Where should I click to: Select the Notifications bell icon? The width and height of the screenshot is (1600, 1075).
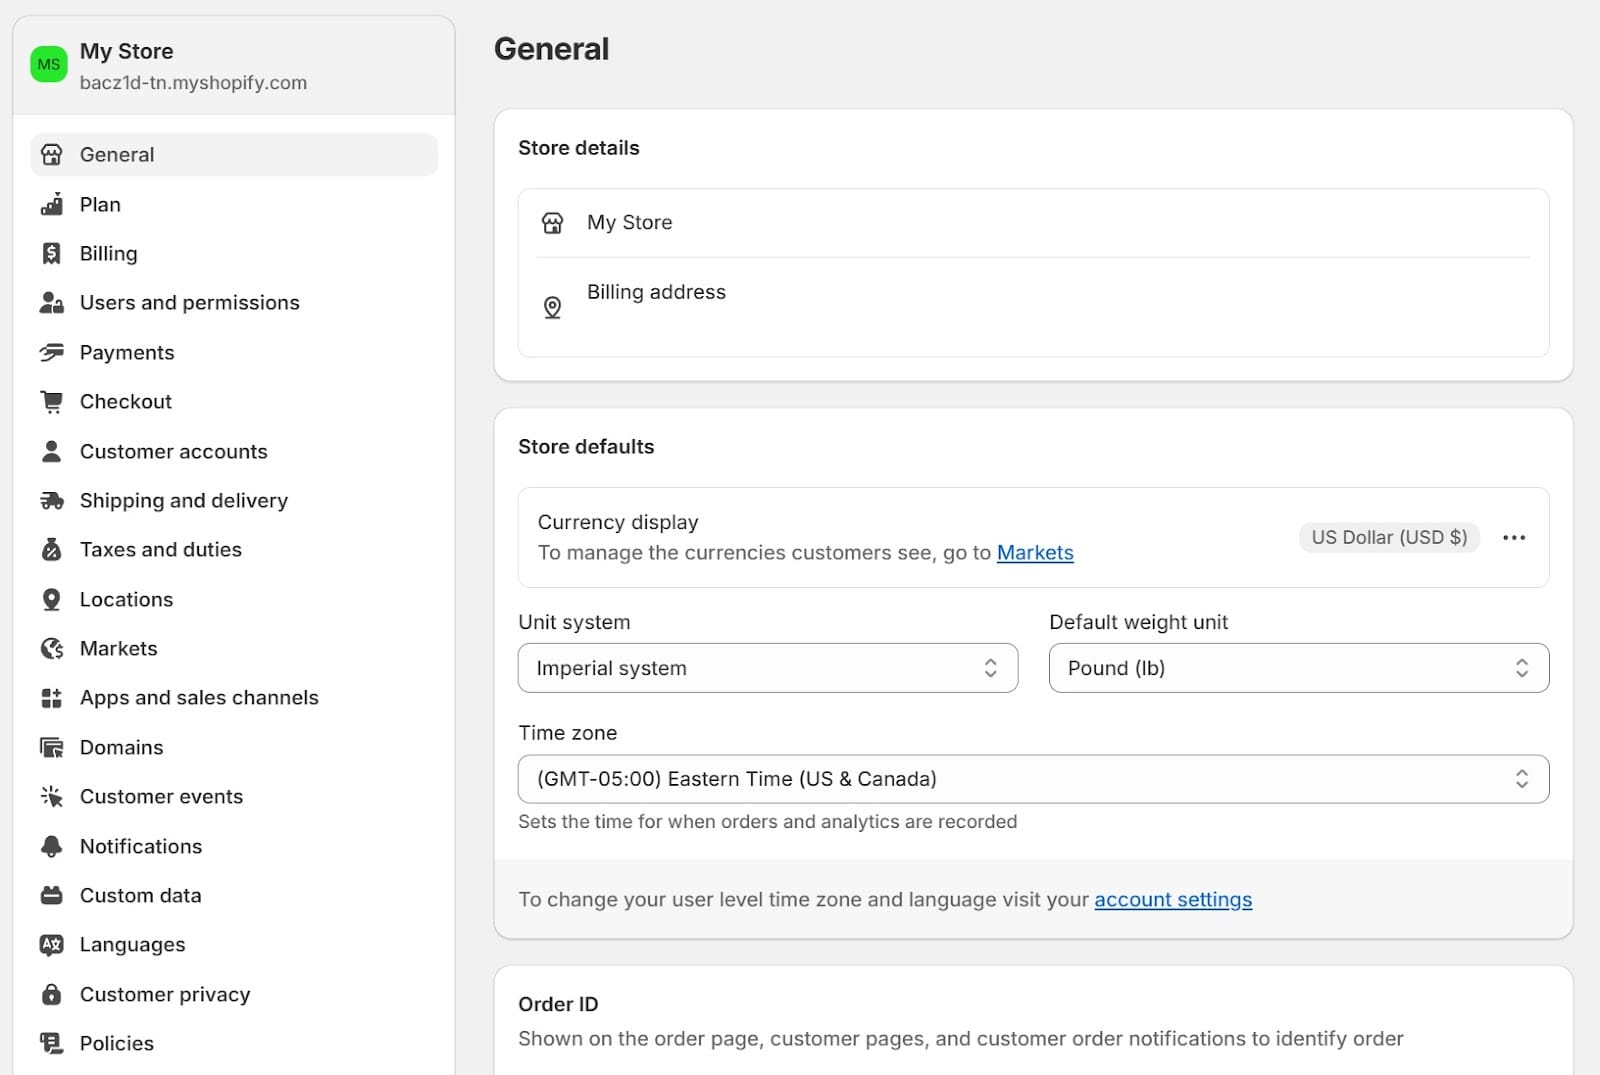(x=51, y=846)
